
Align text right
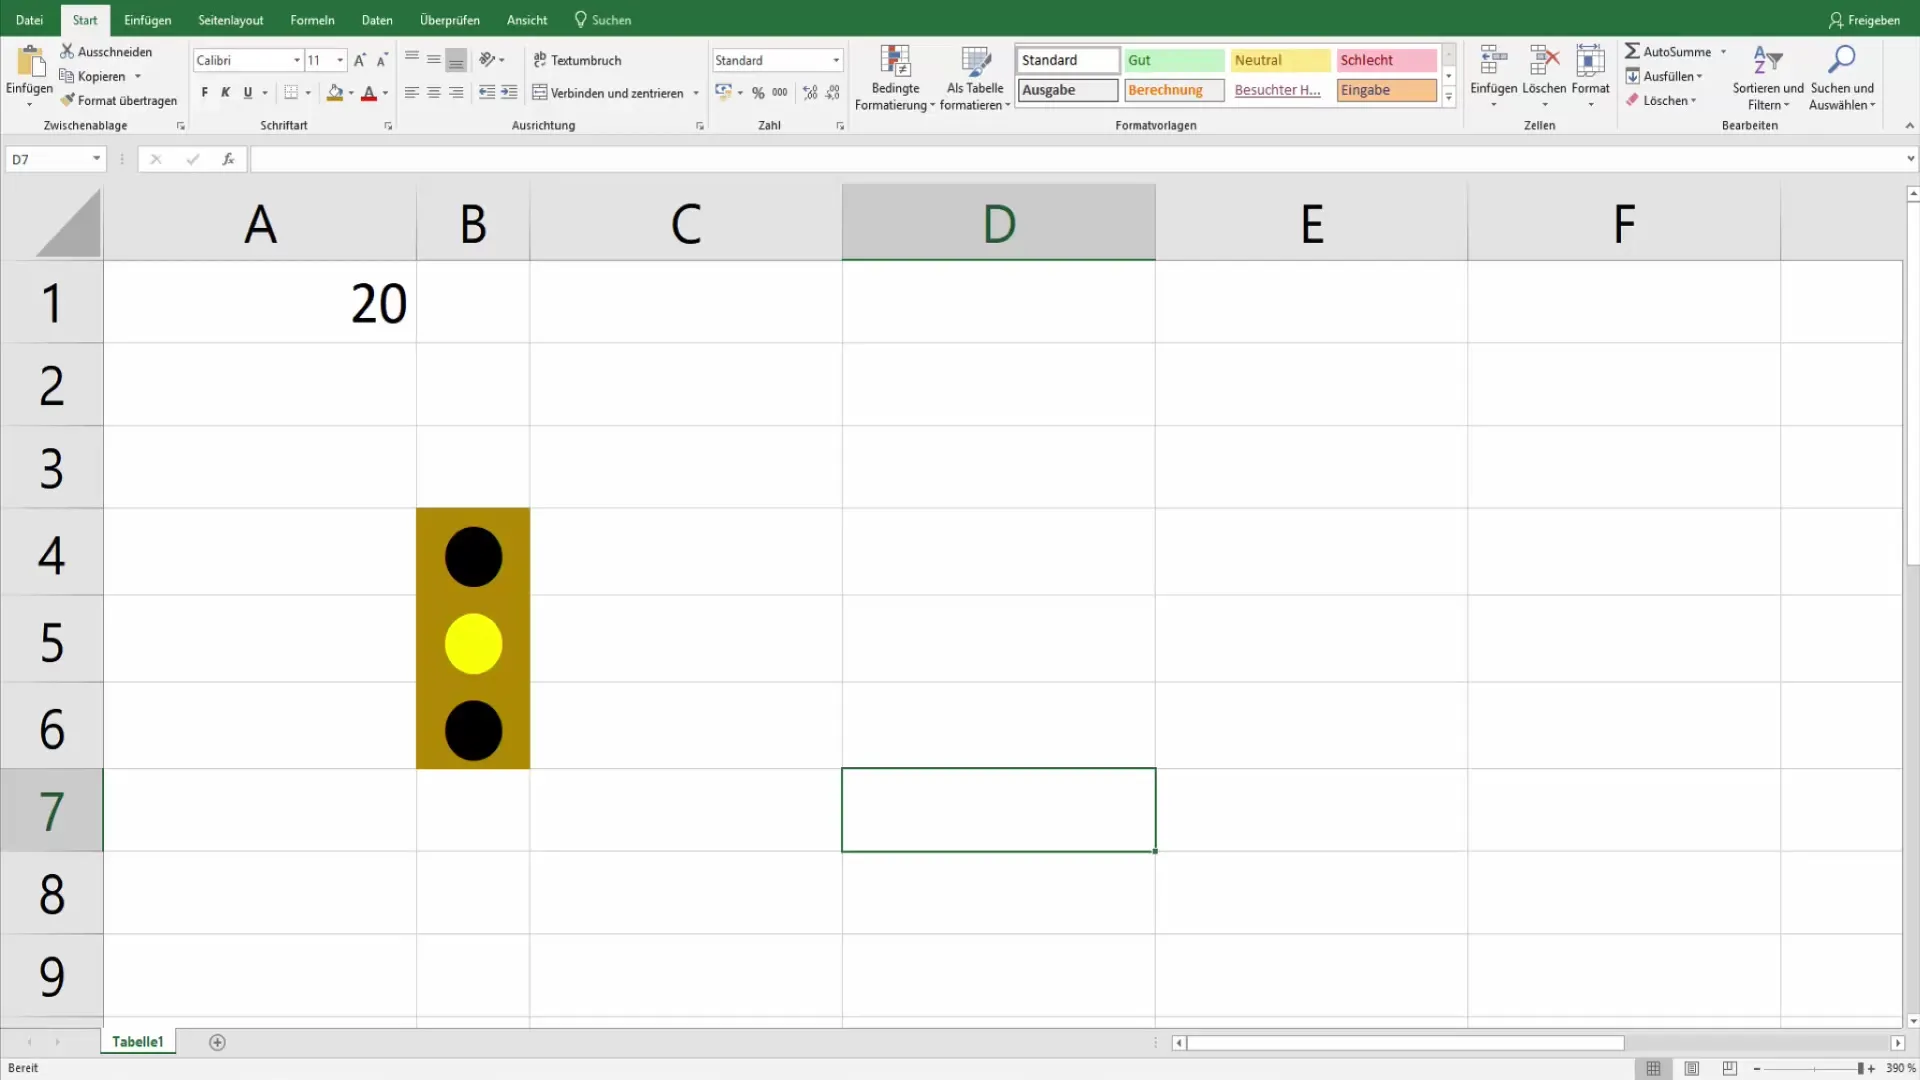click(456, 92)
